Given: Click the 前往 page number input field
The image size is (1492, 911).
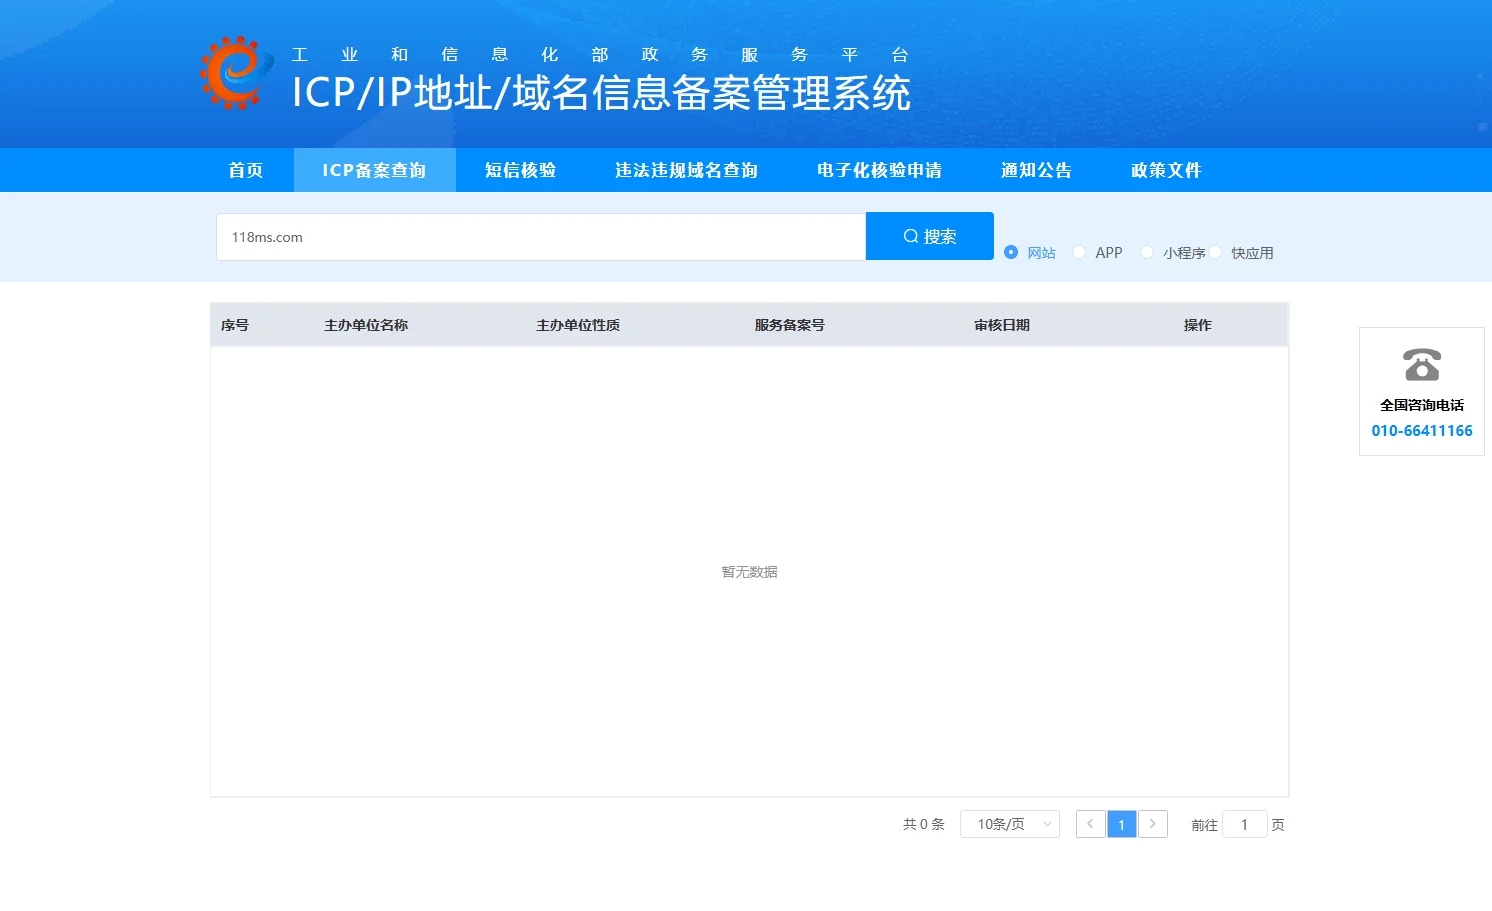Looking at the screenshot, I should (x=1244, y=824).
